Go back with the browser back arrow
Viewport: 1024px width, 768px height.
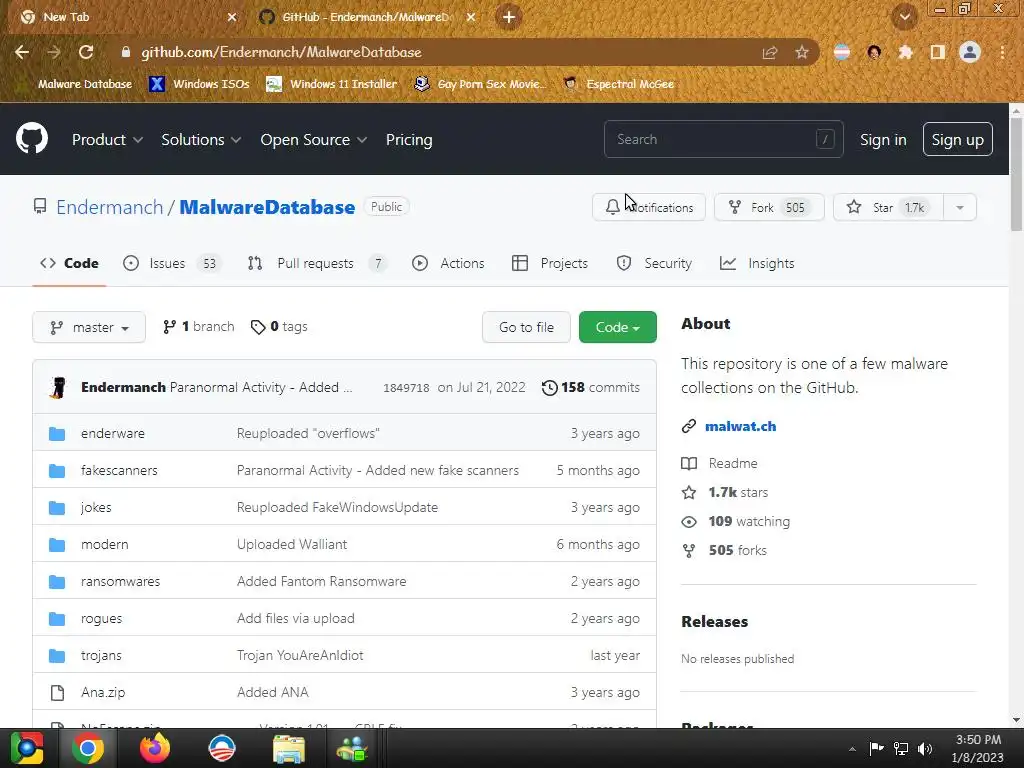pos(22,52)
